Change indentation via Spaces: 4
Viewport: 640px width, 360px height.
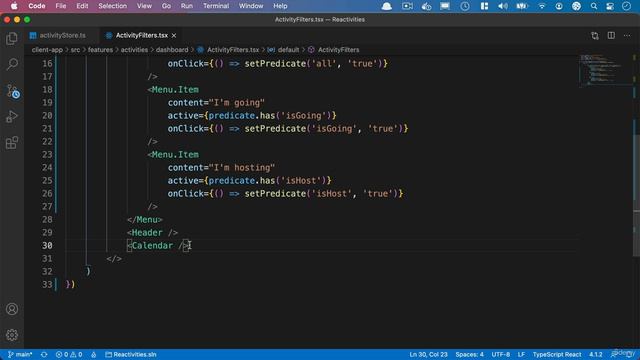(x=469, y=354)
